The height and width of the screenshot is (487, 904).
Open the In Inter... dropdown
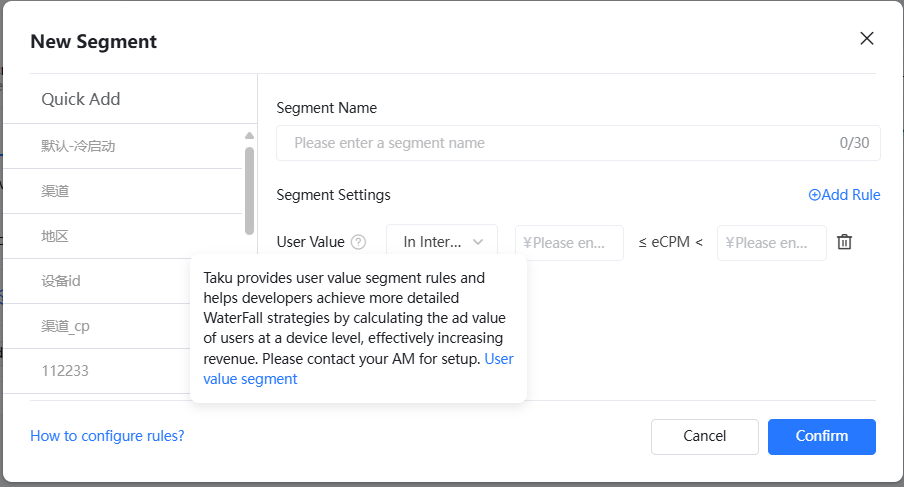(x=442, y=242)
